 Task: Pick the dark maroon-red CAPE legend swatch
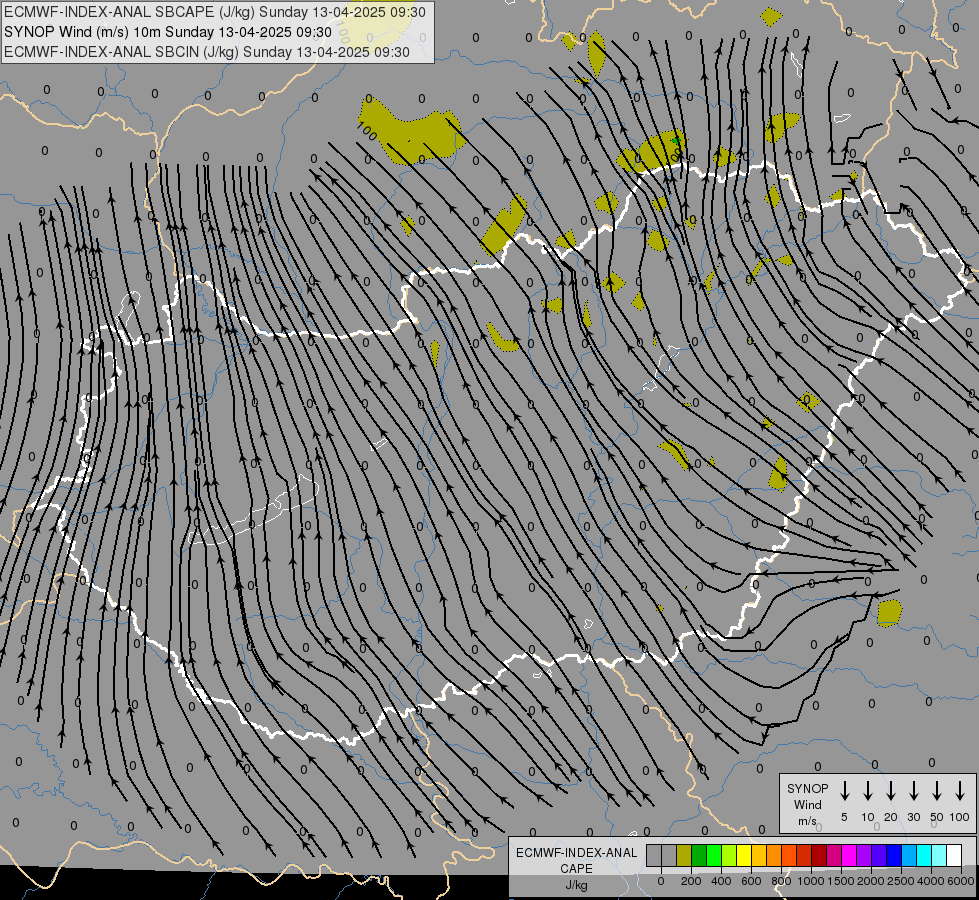tap(819, 855)
